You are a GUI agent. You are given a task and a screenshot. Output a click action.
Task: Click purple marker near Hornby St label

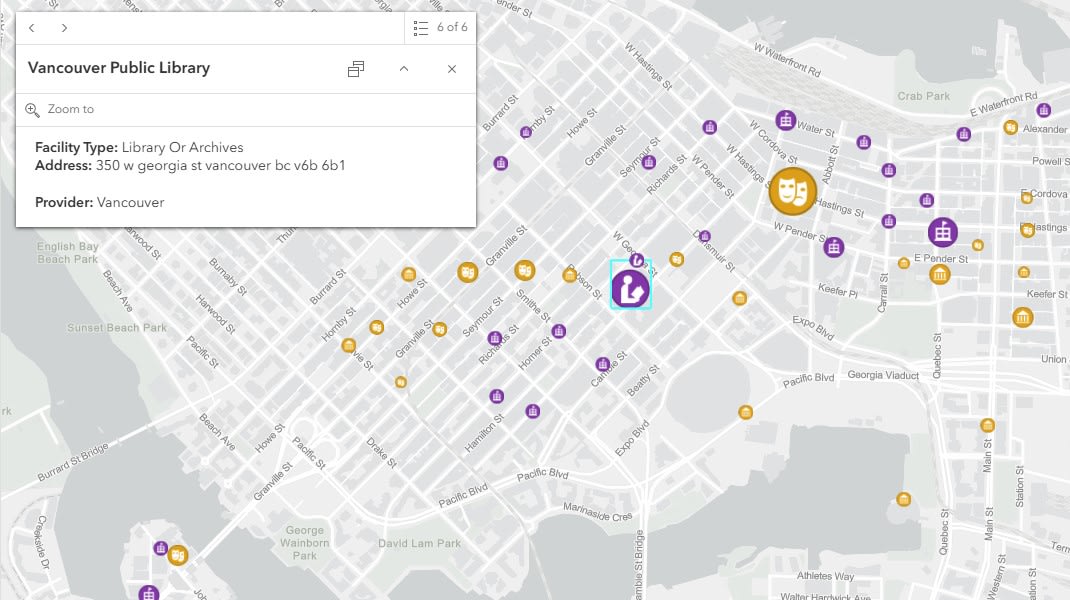coord(525,132)
